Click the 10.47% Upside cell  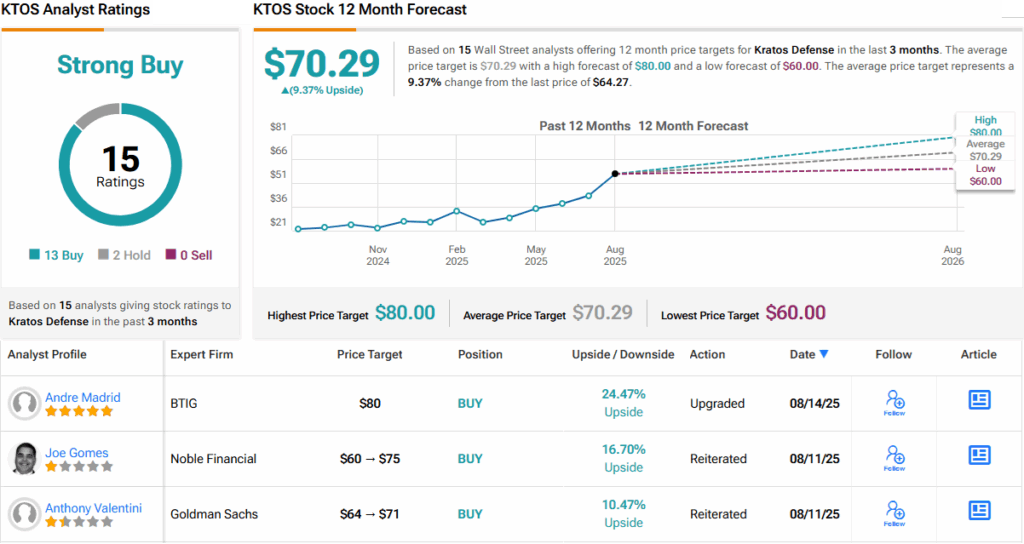tap(624, 514)
